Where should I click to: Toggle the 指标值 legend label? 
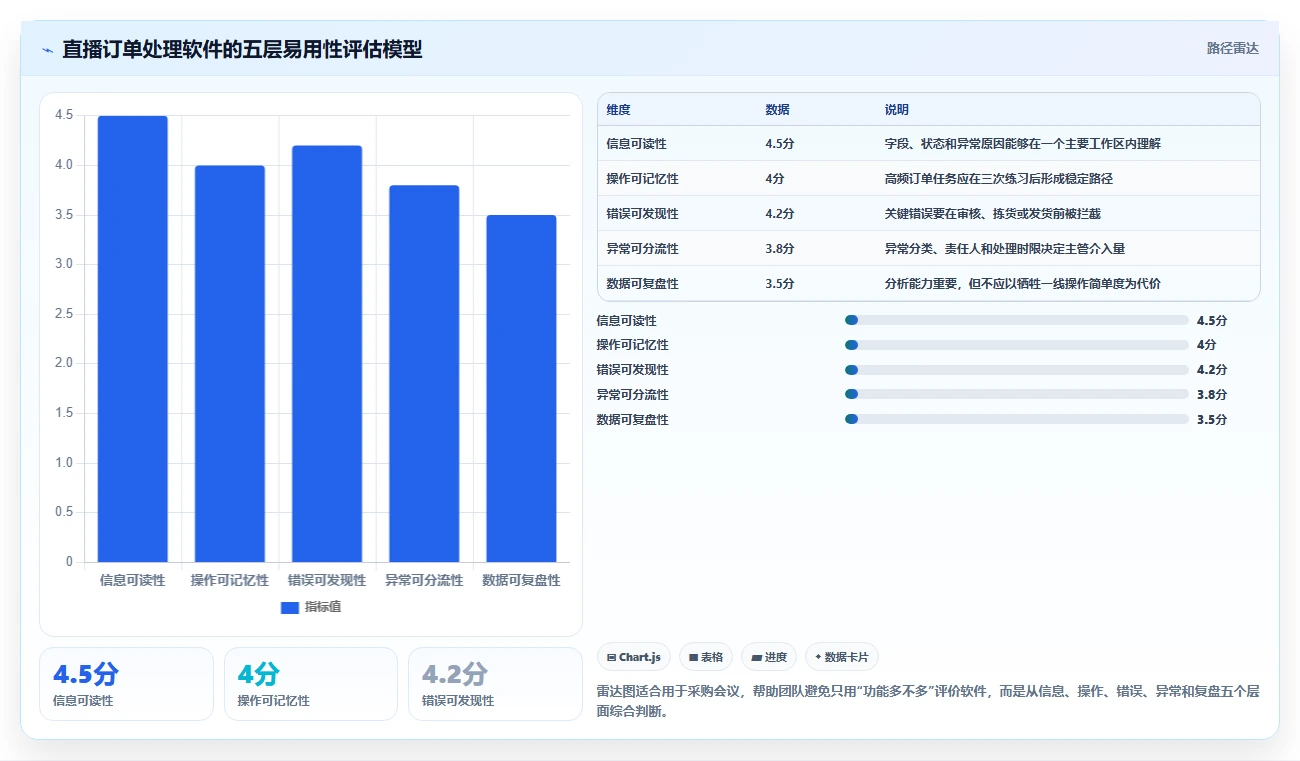coord(323,607)
